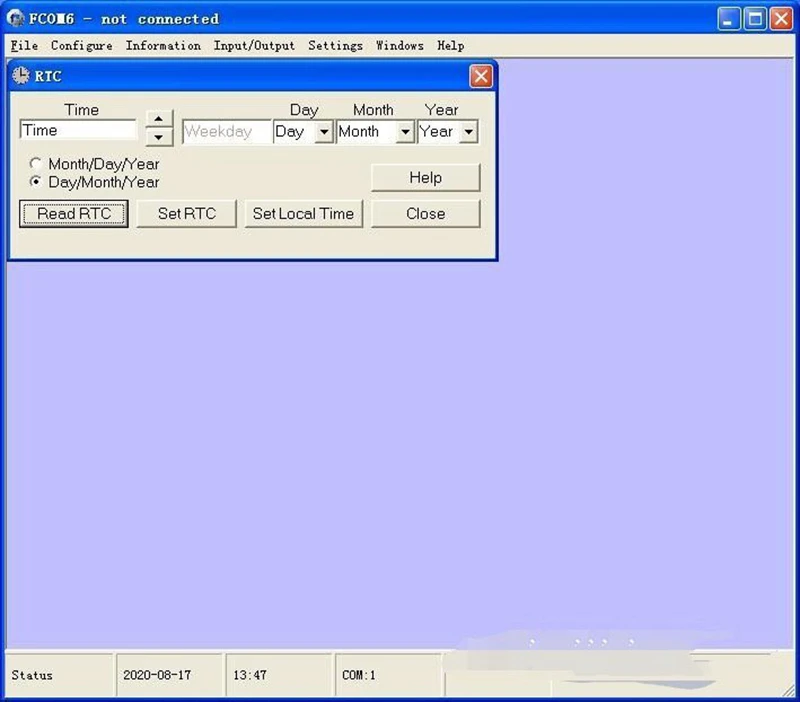Decrease time with the down spinner arrow
Image resolution: width=800 pixels, height=702 pixels.
pyautogui.click(x=159, y=137)
